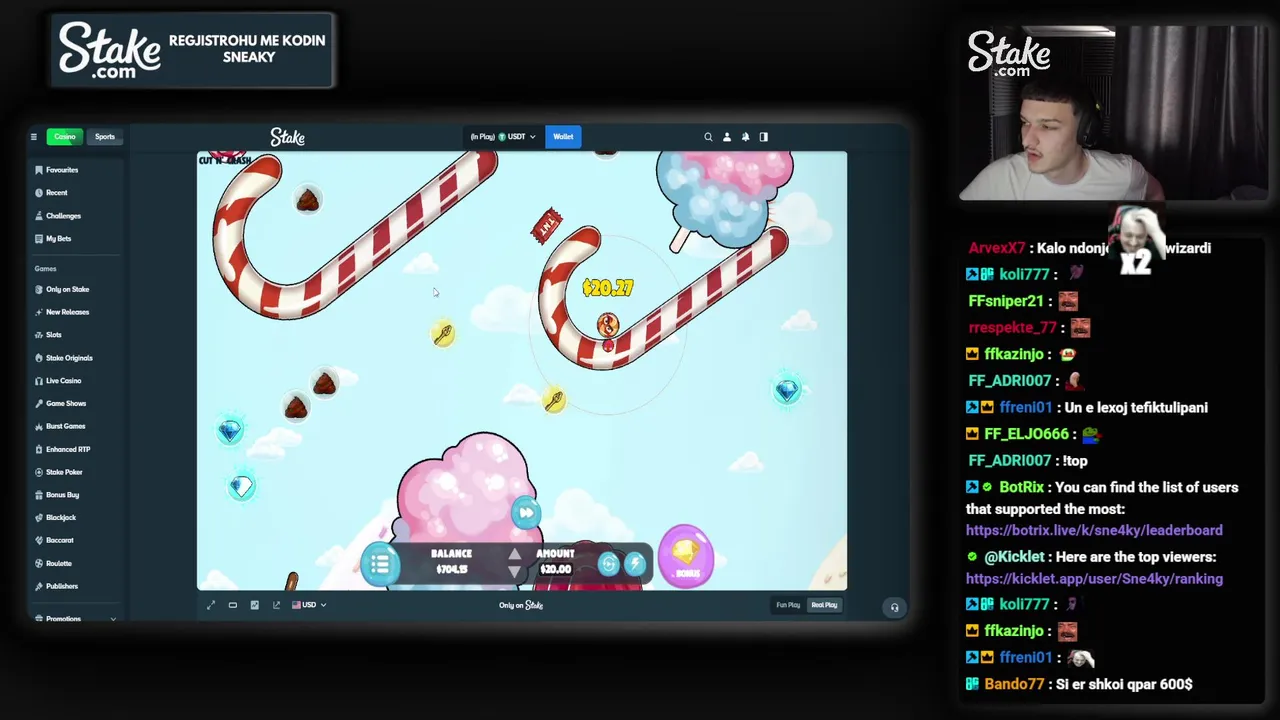1280x720 pixels.
Task: Open Publishers in the sidebar
Action: pos(61,587)
